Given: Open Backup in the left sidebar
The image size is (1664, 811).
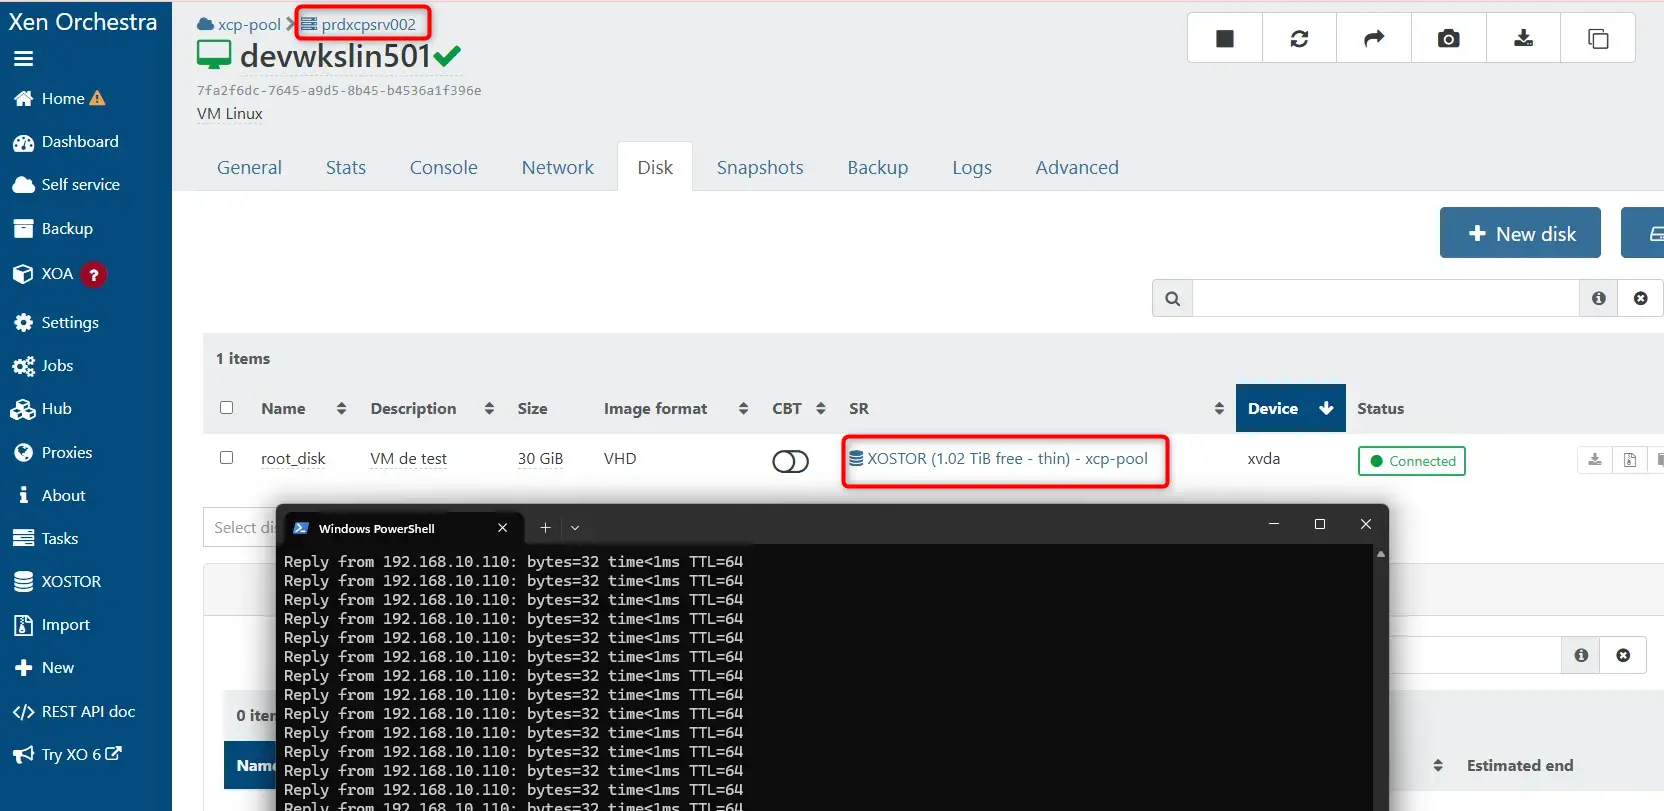Looking at the screenshot, I should point(53,229).
